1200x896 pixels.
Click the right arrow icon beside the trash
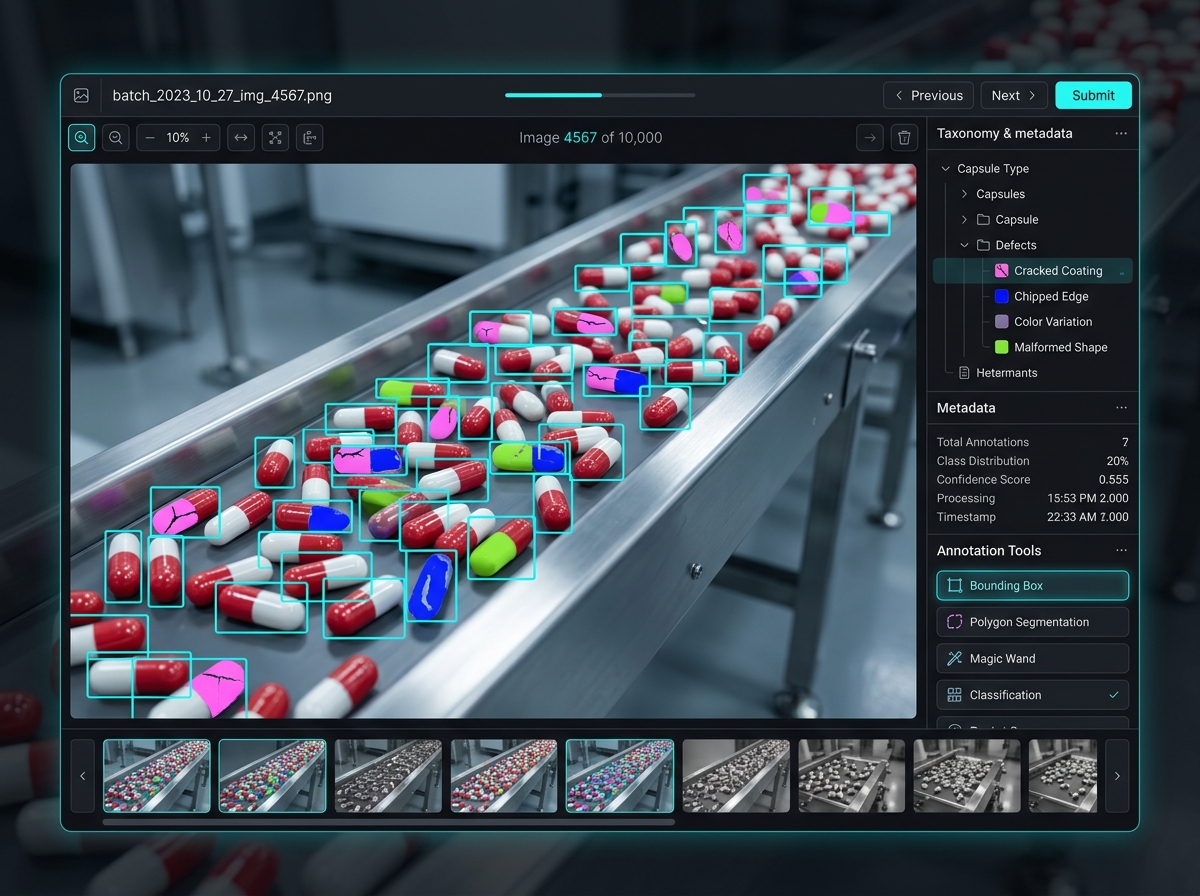[870, 138]
